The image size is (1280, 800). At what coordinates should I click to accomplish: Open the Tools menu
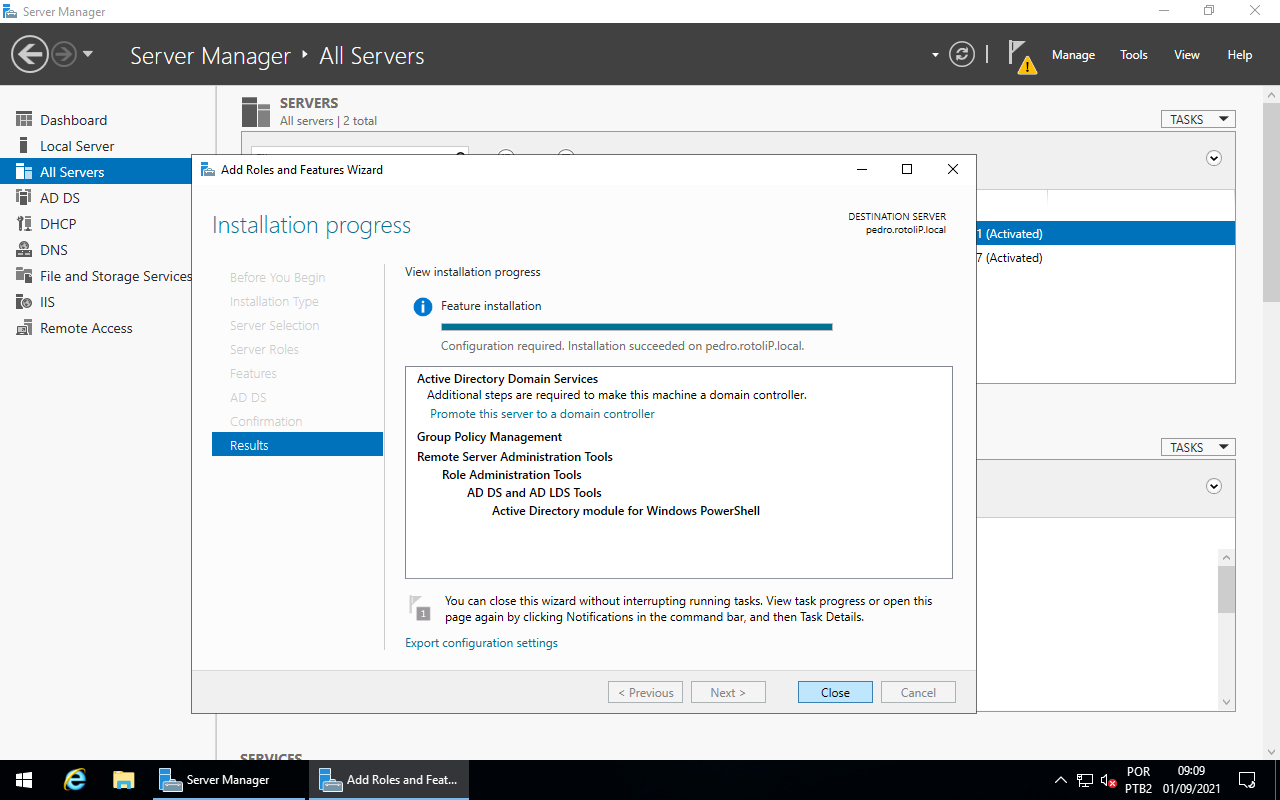[x=1133, y=55]
